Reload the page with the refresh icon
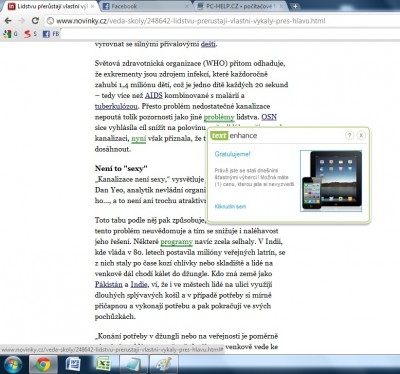This screenshot has width=400, height=374. pos(35,21)
